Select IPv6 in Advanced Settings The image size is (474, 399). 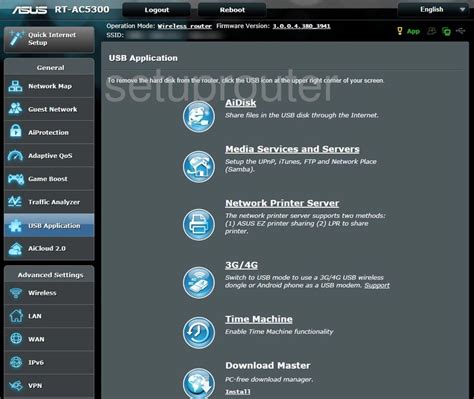point(49,362)
